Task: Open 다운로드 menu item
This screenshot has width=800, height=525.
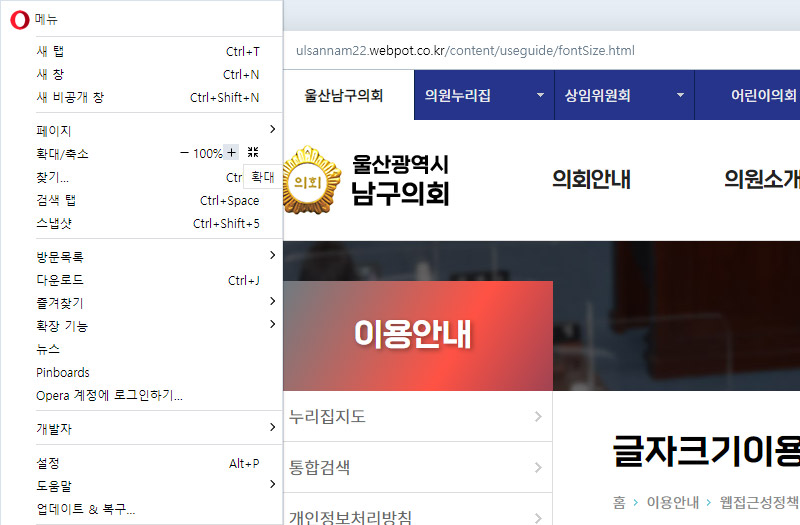Action: coord(148,280)
